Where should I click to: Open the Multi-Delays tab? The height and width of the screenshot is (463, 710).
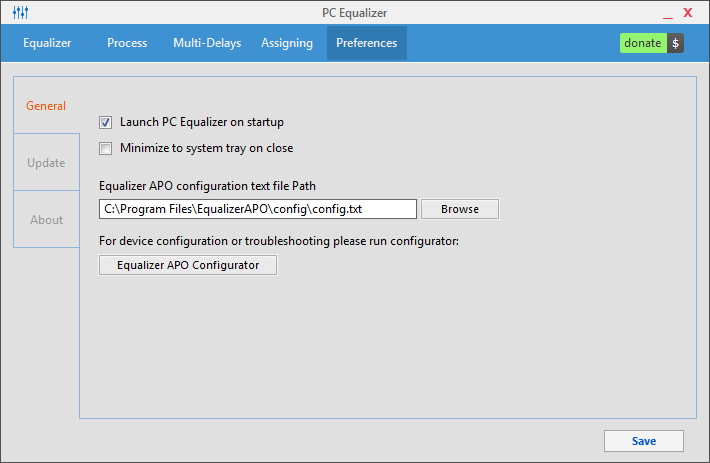[207, 43]
